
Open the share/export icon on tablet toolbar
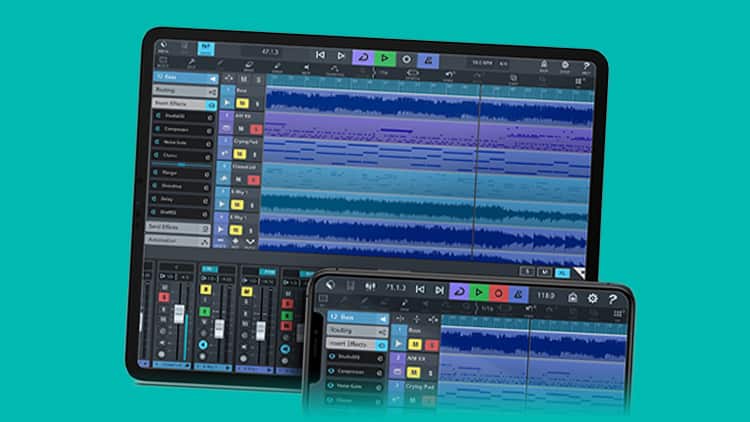click(x=544, y=65)
